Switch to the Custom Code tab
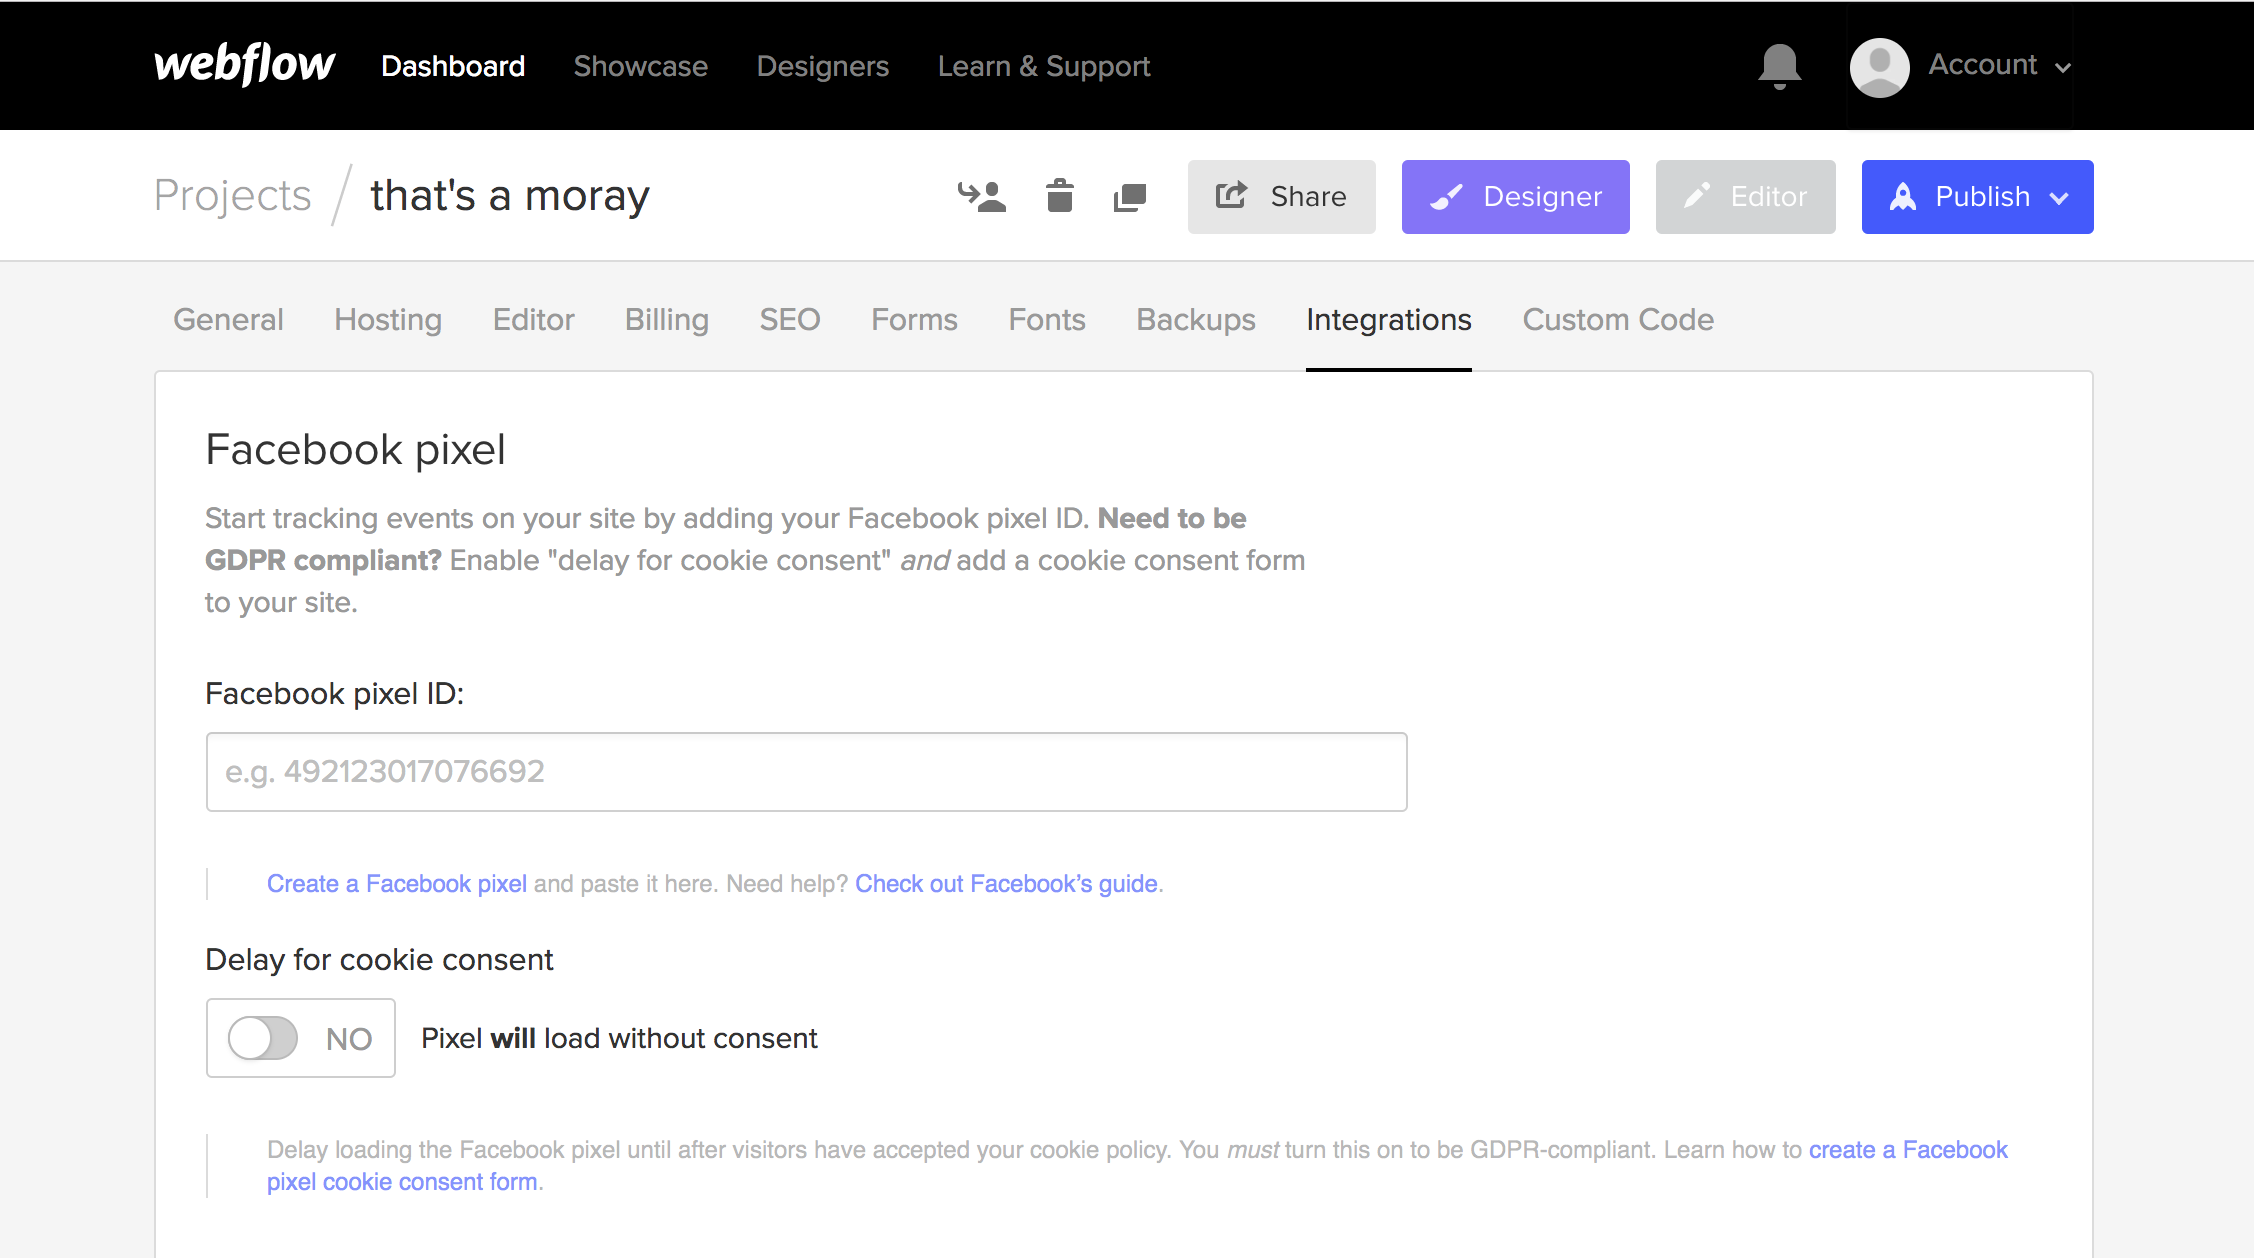 (x=1617, y=320)
